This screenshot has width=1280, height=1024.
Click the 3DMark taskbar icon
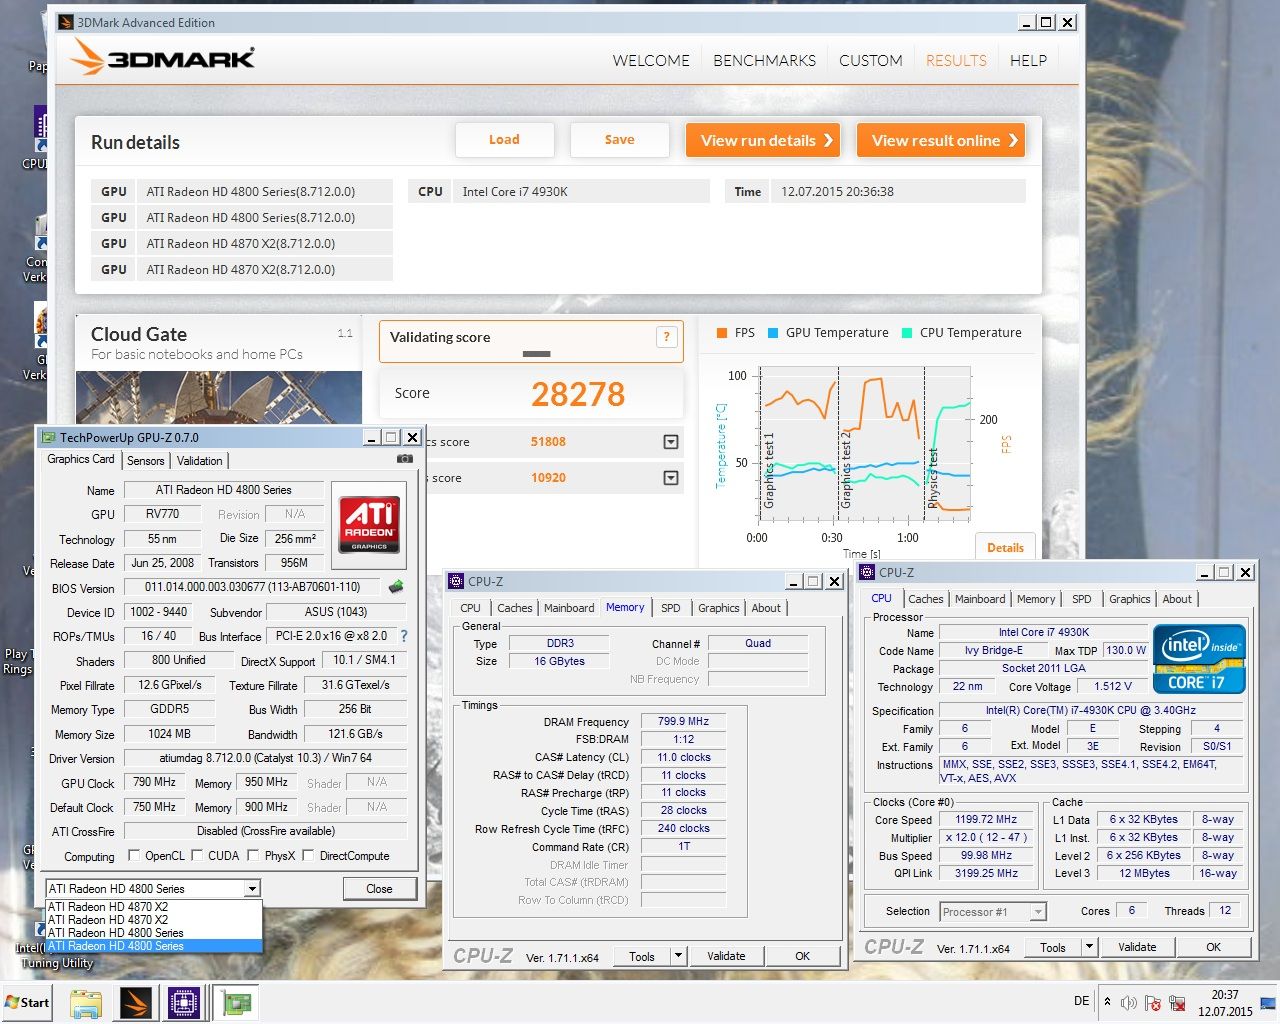pyautogui.click(x=135, y=1002)
